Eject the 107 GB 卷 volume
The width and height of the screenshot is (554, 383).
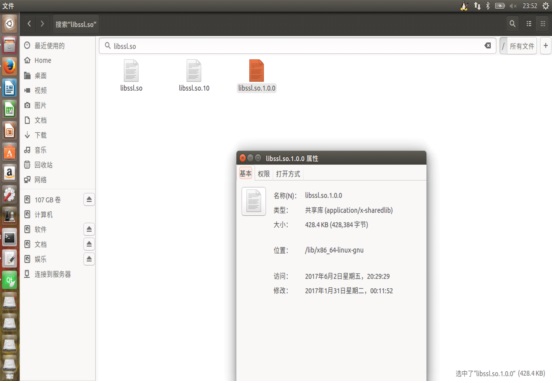89,200
